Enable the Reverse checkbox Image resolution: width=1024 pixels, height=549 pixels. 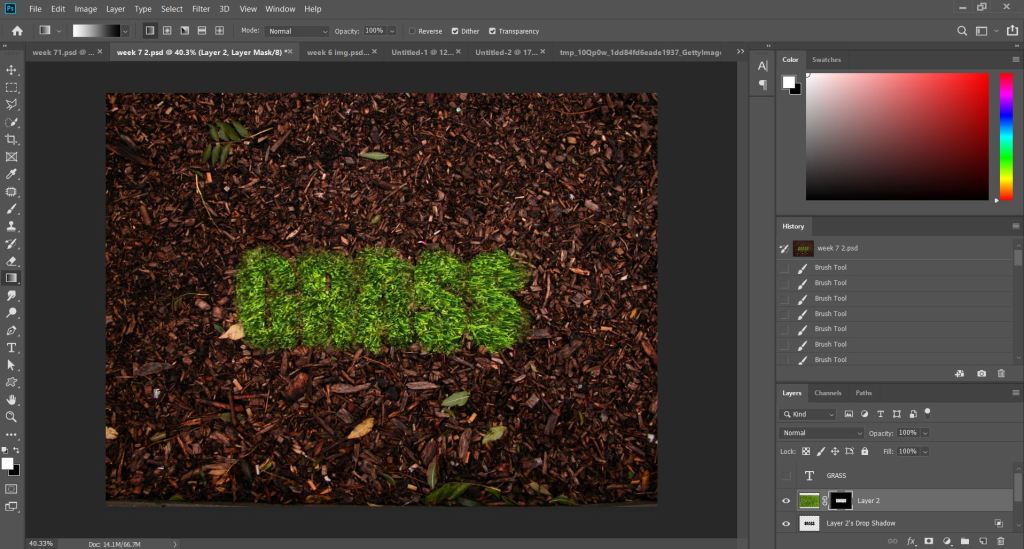413,31
